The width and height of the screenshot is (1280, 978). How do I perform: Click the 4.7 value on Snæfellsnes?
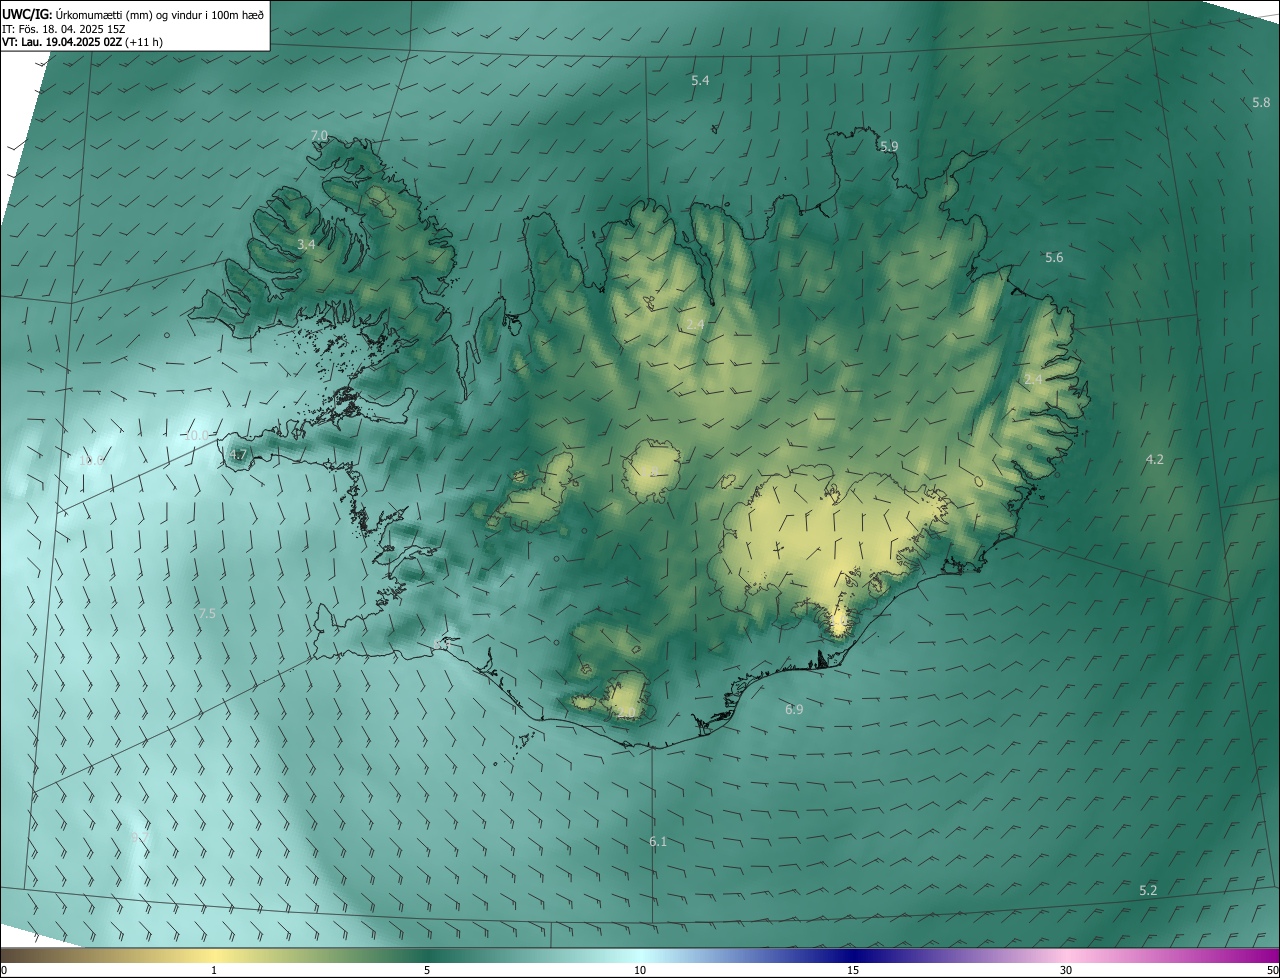[238, 455]
